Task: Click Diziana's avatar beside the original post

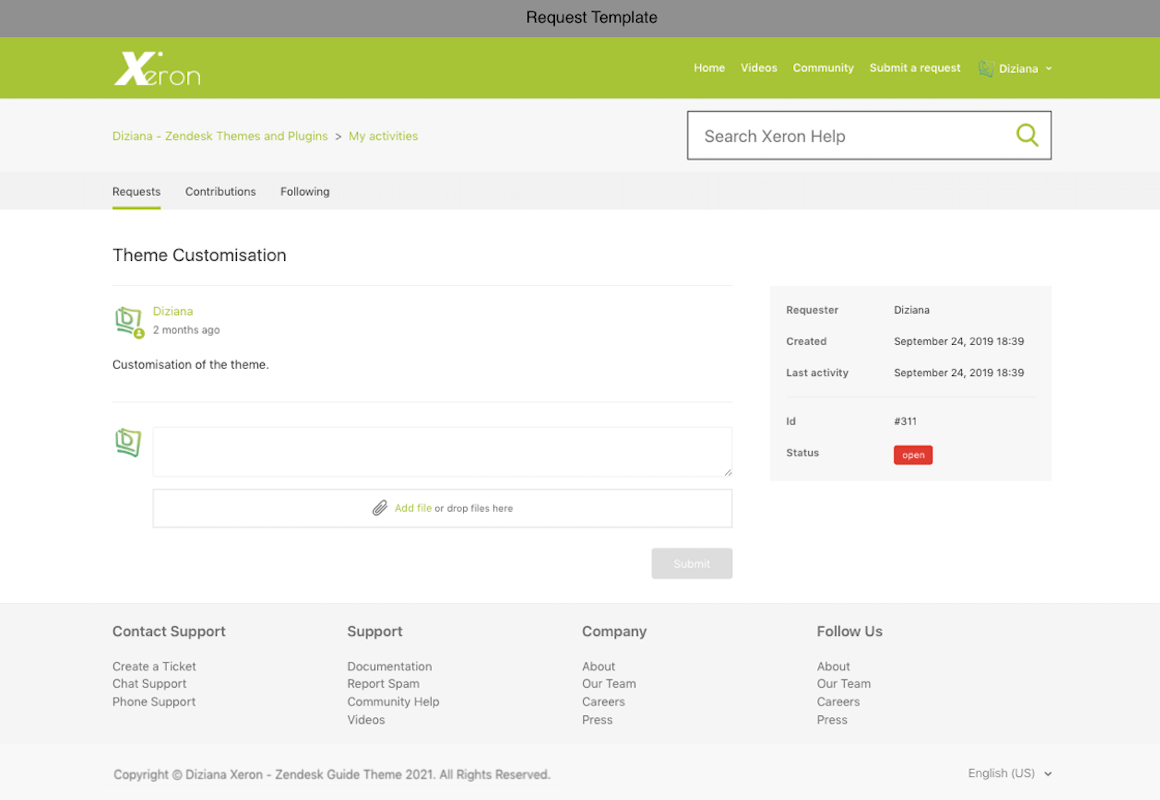Action: [x=128, y=321]
